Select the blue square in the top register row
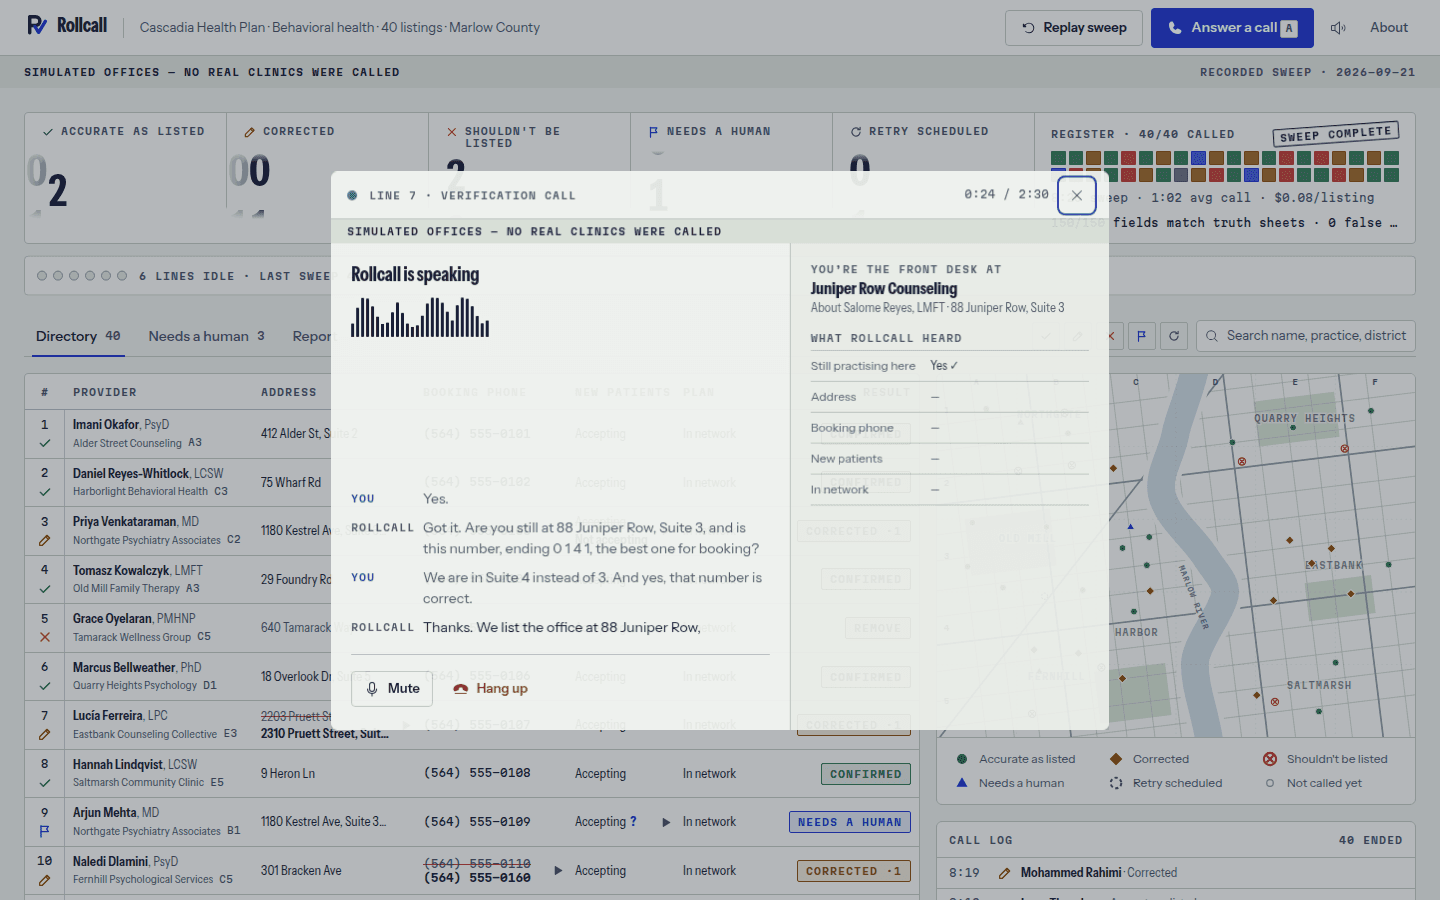Screen dimensions: 1440x900 1198,158
